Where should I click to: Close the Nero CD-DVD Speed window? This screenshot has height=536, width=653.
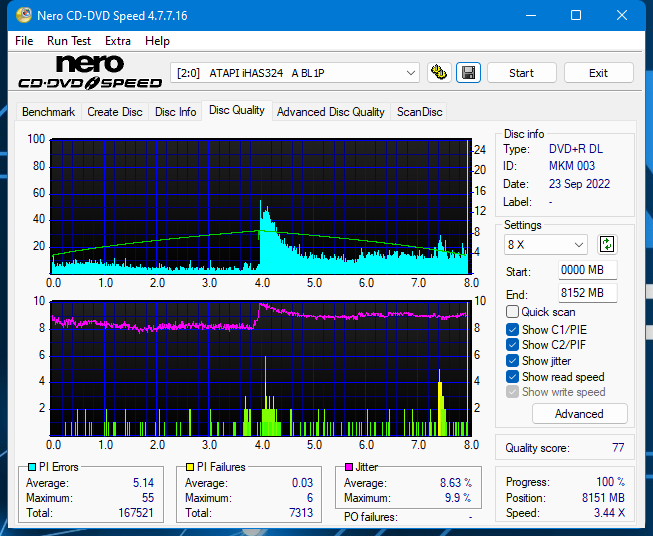point(622,15)
